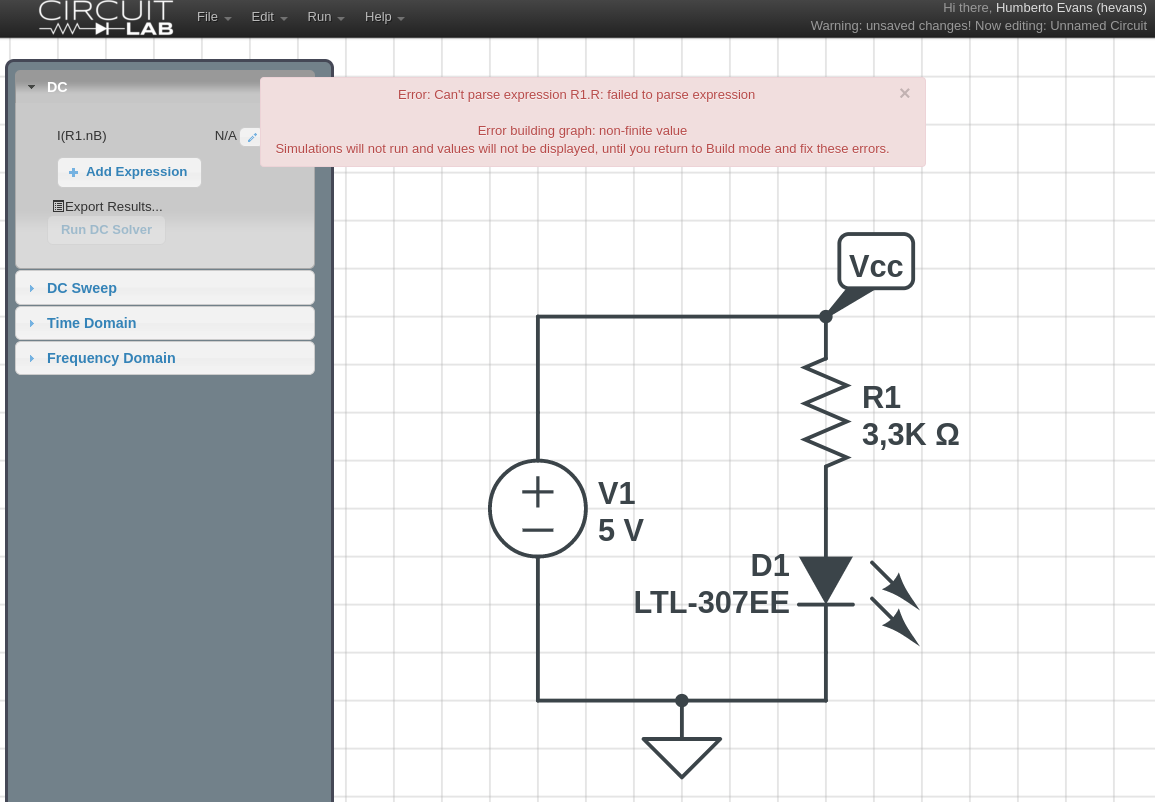The image size is (1155, 802).
Task: Click Export Results link
Action: coord(108,207)
